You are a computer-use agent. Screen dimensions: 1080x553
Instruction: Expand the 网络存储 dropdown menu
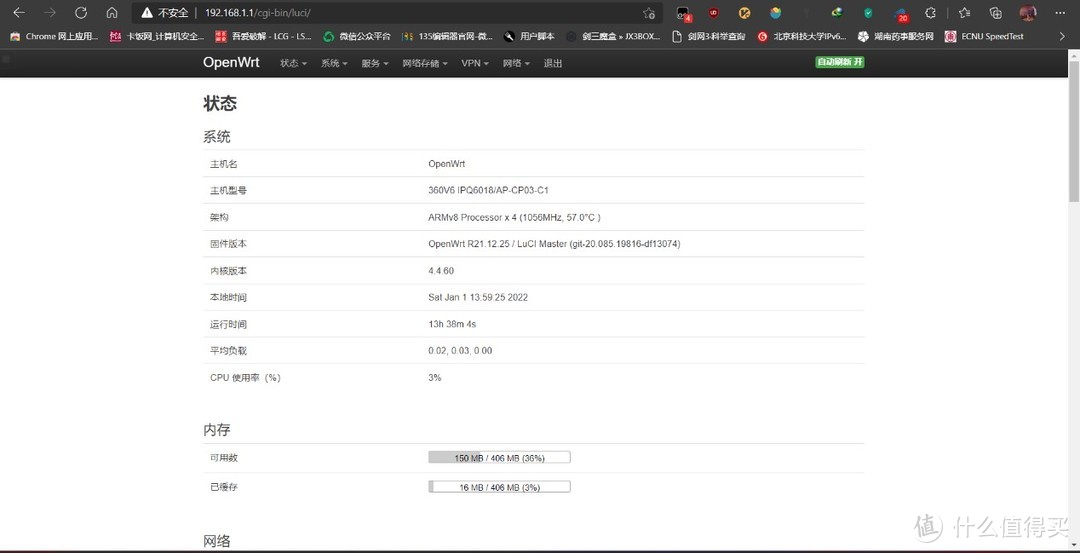click(425, 63)
